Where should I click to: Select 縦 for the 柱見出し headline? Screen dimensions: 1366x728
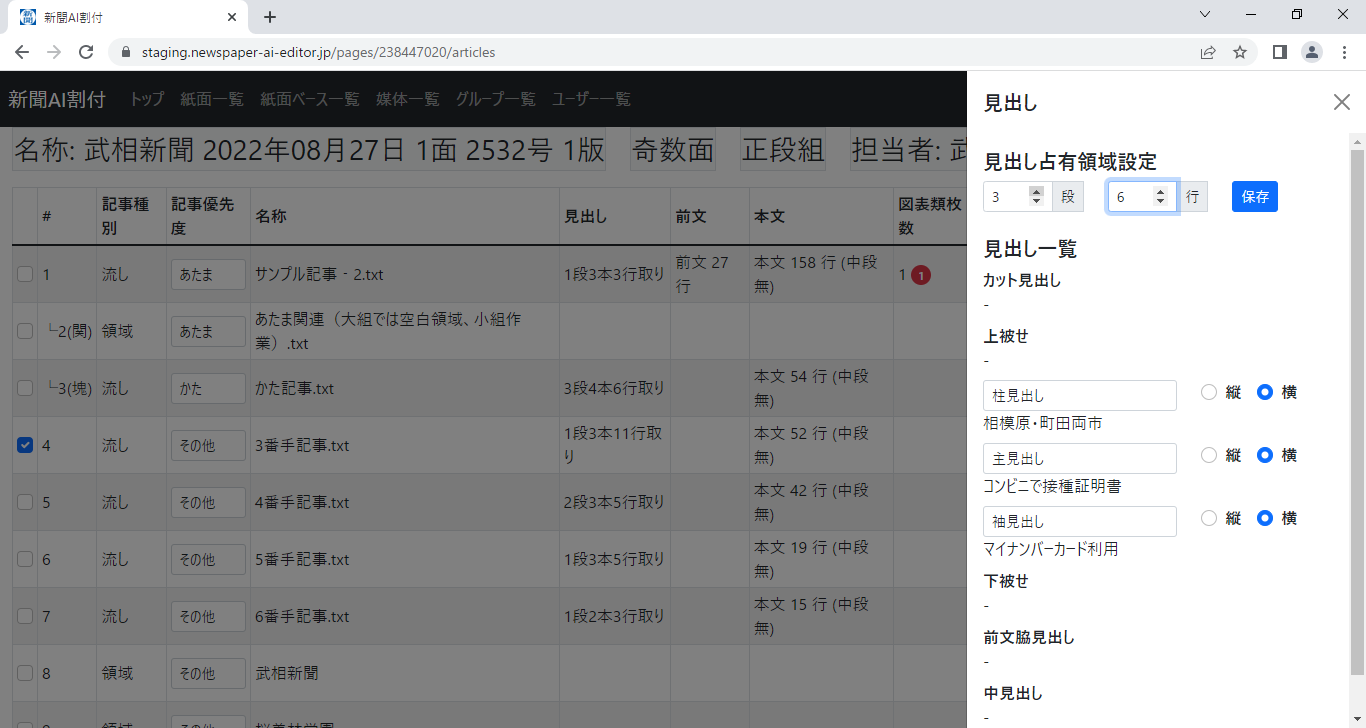[1209, 392]
